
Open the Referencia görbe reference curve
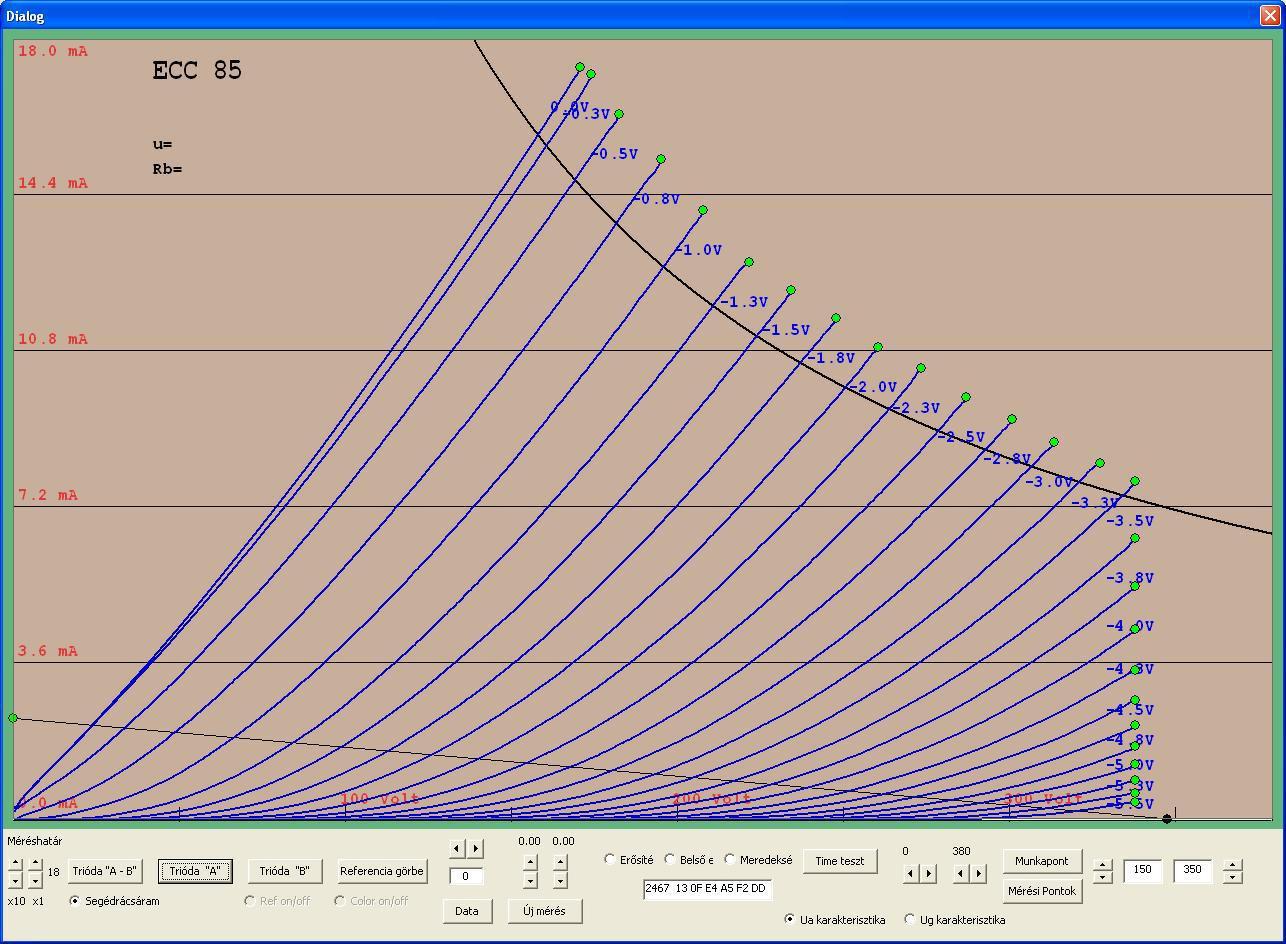(382, 871)
